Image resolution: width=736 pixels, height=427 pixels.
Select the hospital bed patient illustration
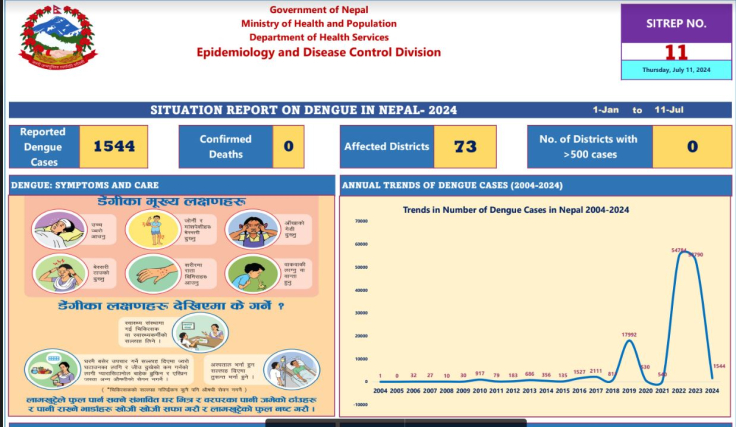292,369
